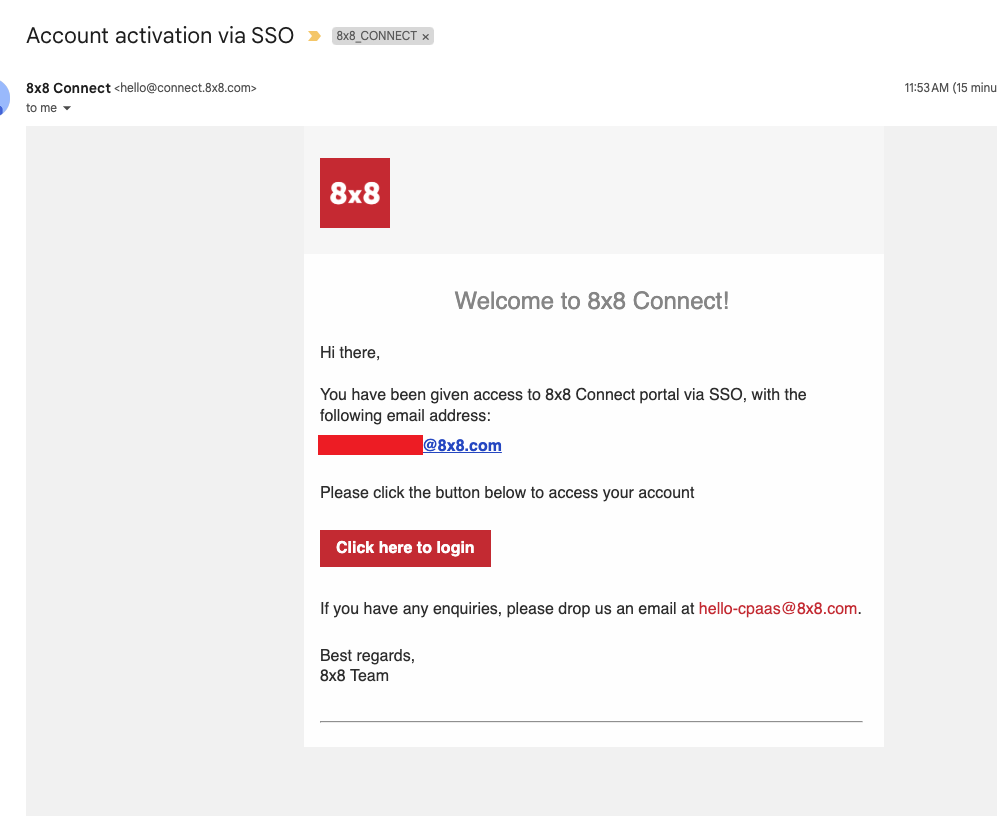Image resolution: width=997 pixels, height=819 pixels.
Task: Click the '8x8 Team' signature text
Action: (x=354, y=675)
